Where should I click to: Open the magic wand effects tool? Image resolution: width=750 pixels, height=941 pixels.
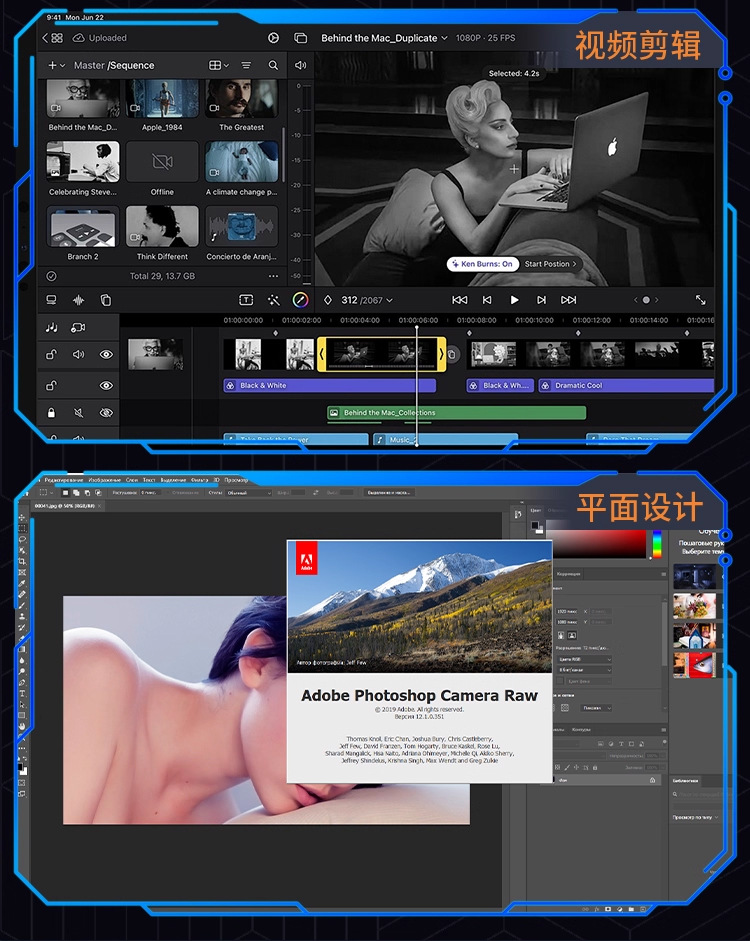(x=273, y=300)
